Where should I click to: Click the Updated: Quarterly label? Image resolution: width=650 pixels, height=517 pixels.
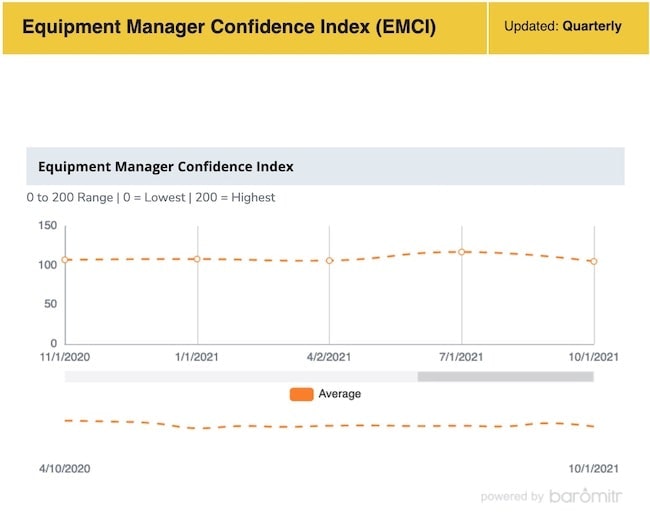(x=562, y=27)
